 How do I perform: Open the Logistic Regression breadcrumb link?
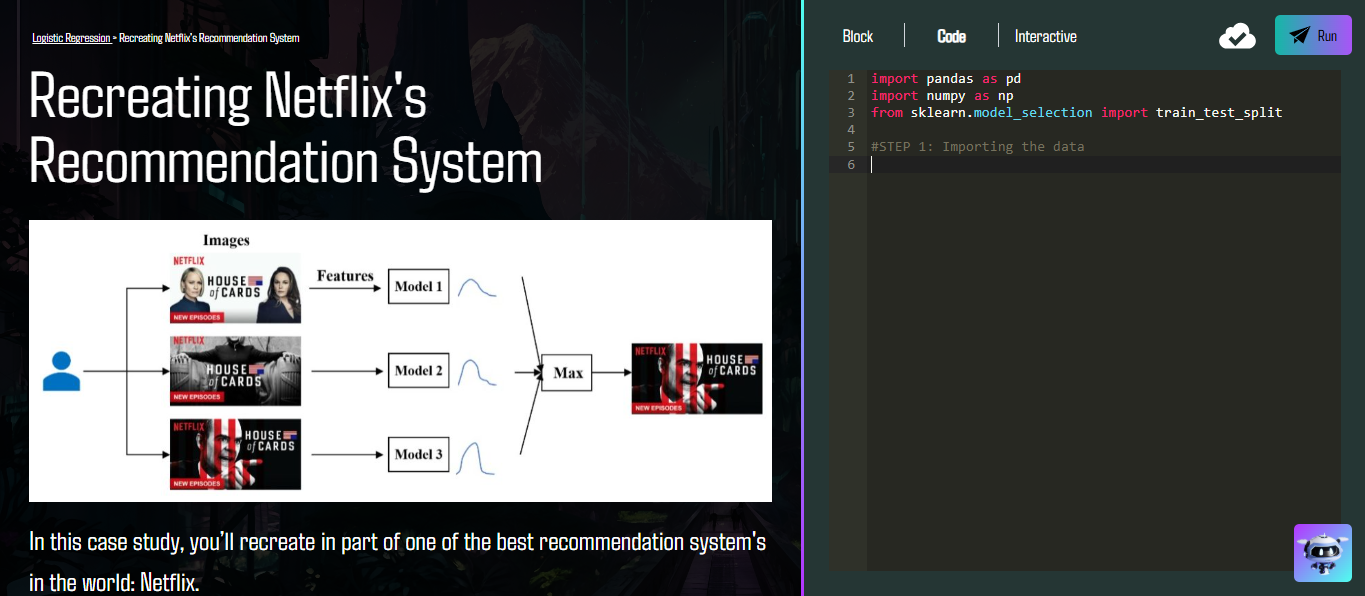pos(72,38)
